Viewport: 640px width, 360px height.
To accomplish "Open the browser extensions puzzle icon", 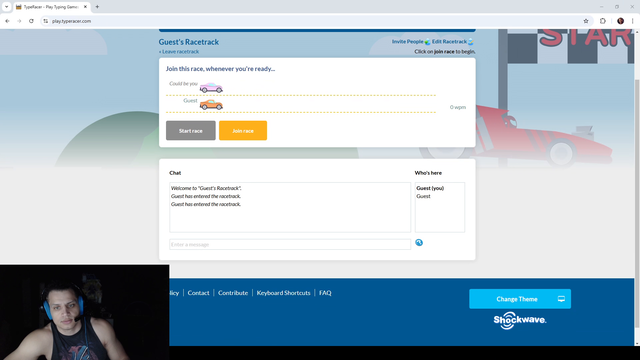I will [603, 21].
